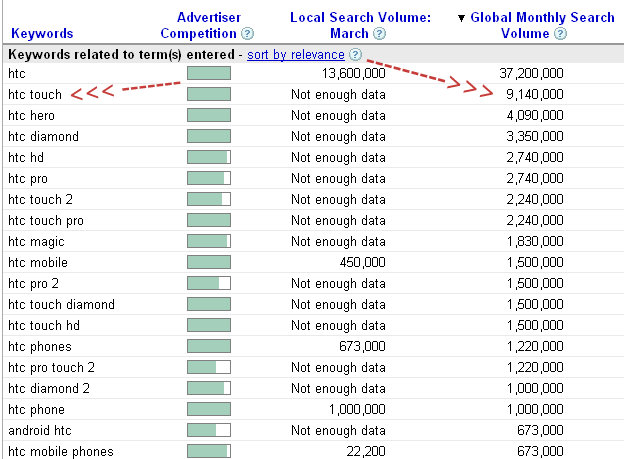This screenshot has width=624, height=459.
Task: Sort by Keywords column header
Action: coord(42,33)
